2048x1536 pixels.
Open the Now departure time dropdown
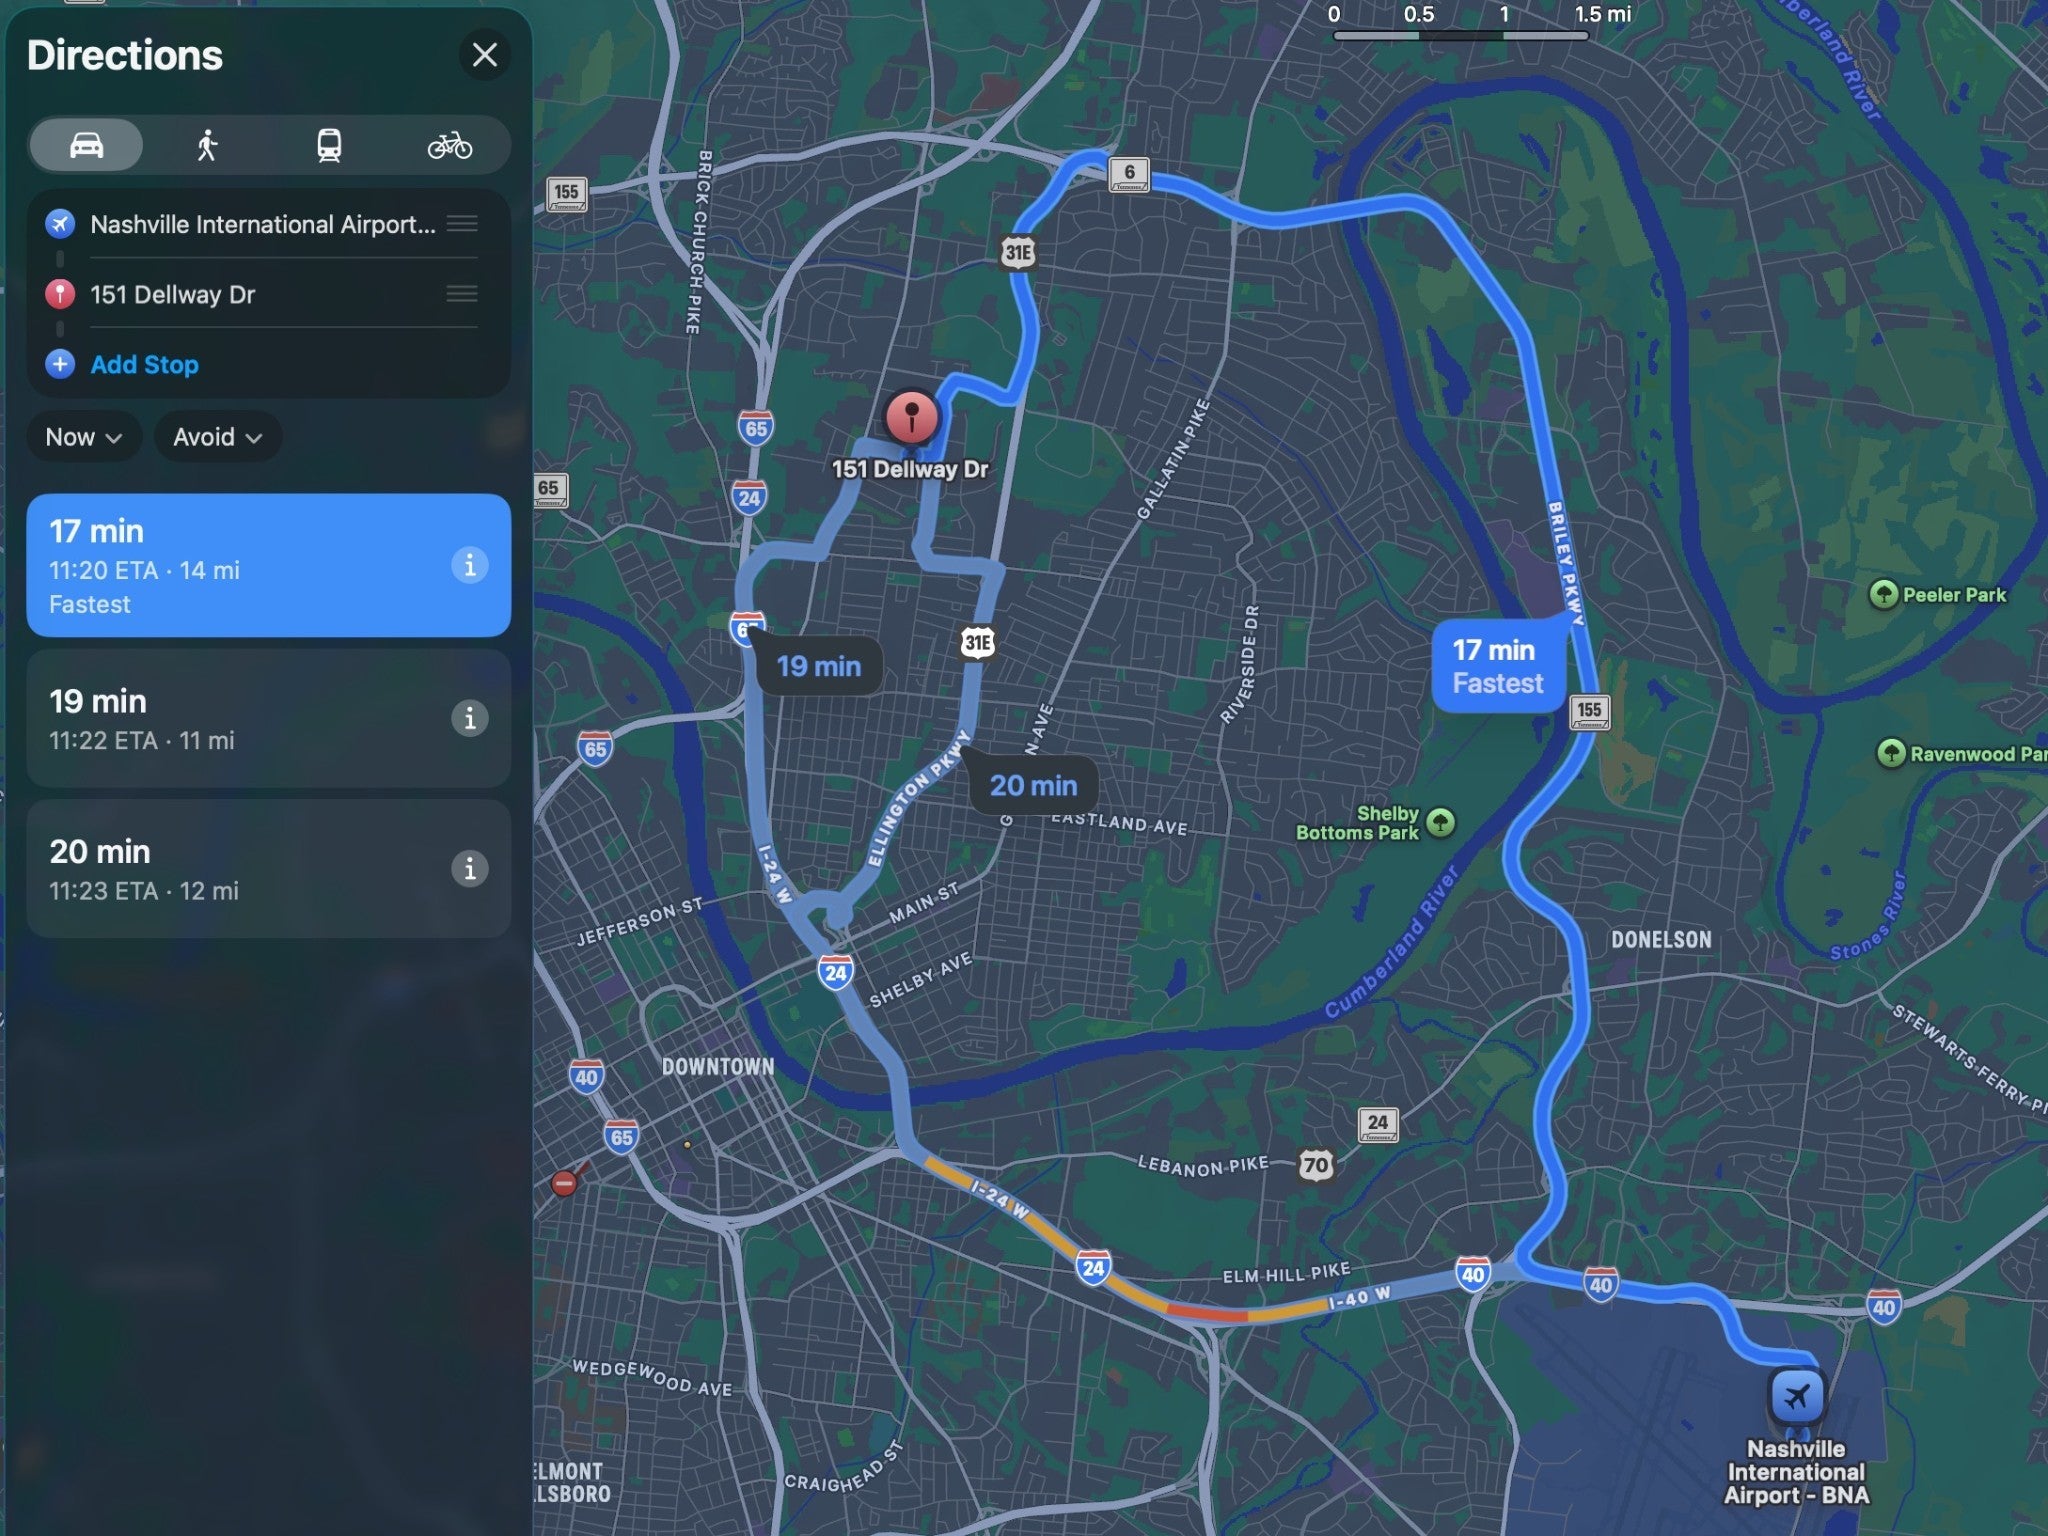[84, 437]
